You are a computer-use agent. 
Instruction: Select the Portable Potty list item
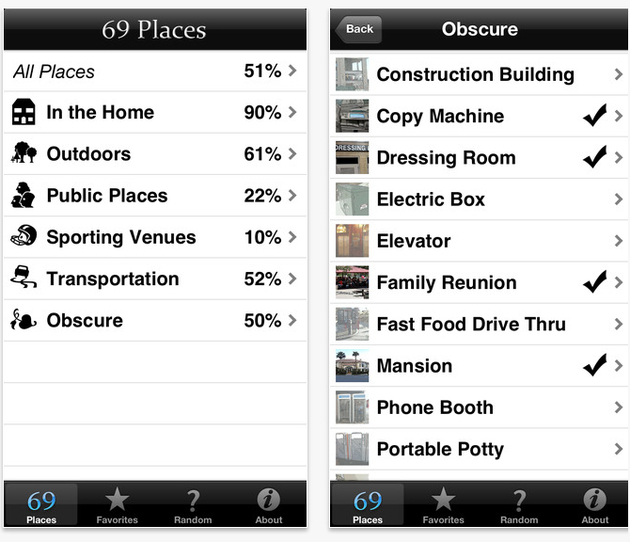pyautogui.click(x=439, y=449)
